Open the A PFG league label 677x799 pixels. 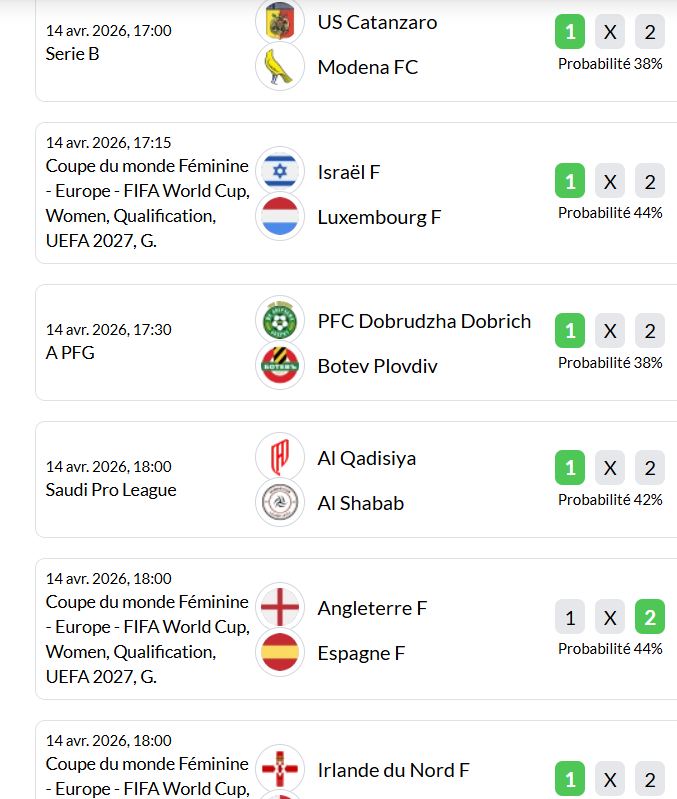tap(70, 353)
